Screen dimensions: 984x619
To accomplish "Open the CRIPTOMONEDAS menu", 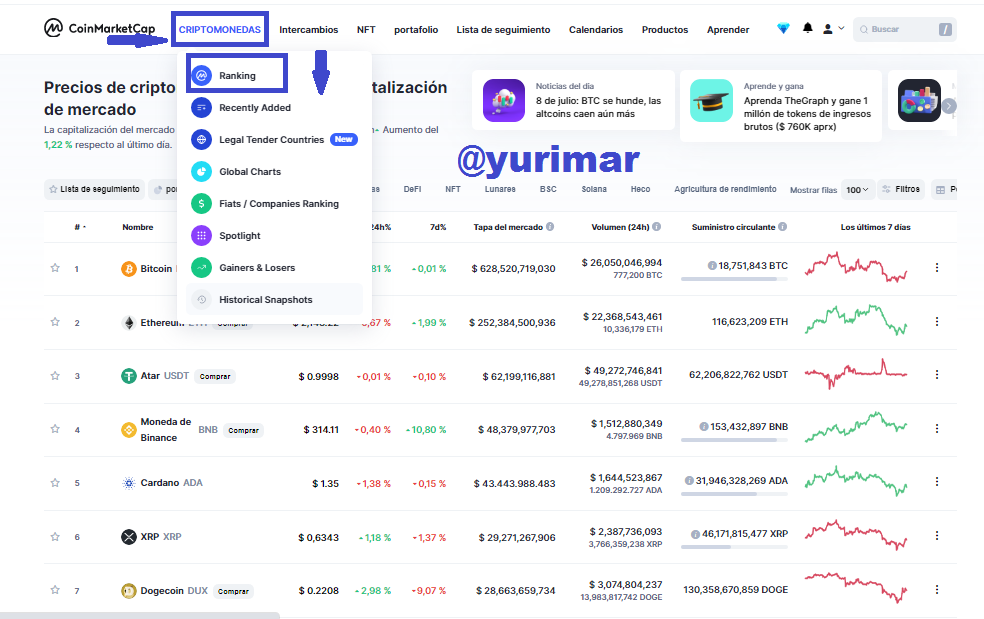I will point(220,30).
